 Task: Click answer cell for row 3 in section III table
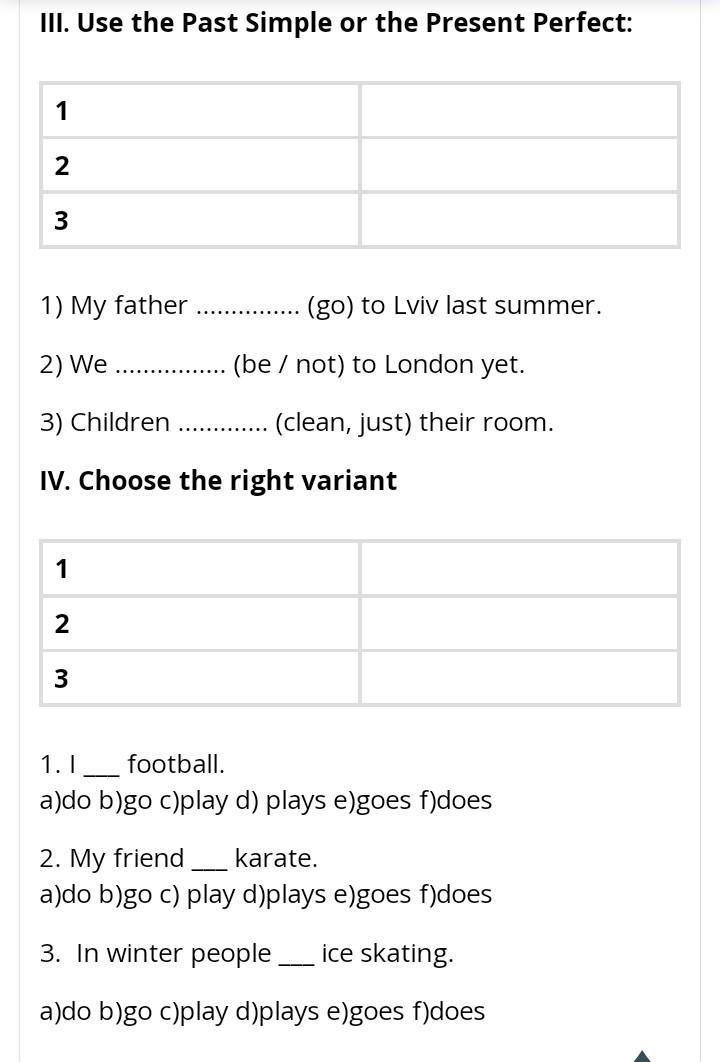point(519,220)
